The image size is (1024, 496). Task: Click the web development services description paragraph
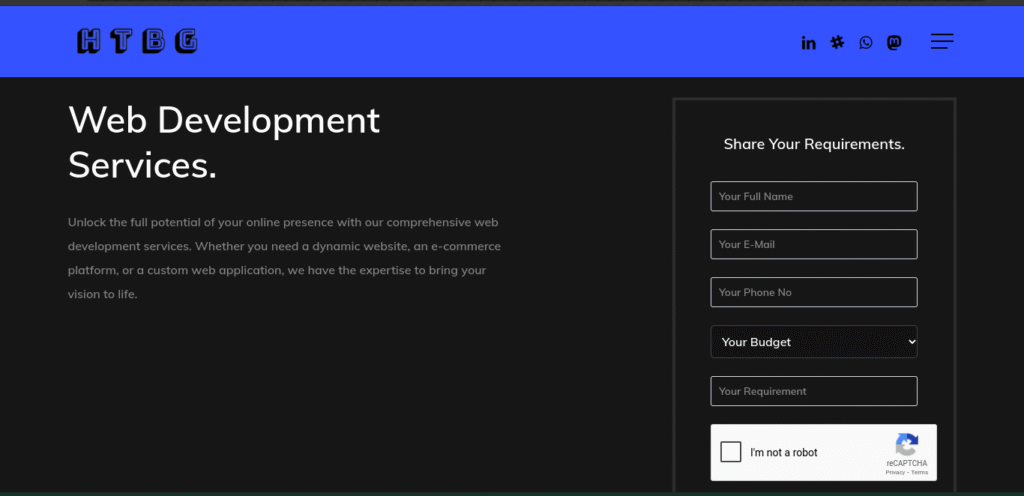point(284,258)
